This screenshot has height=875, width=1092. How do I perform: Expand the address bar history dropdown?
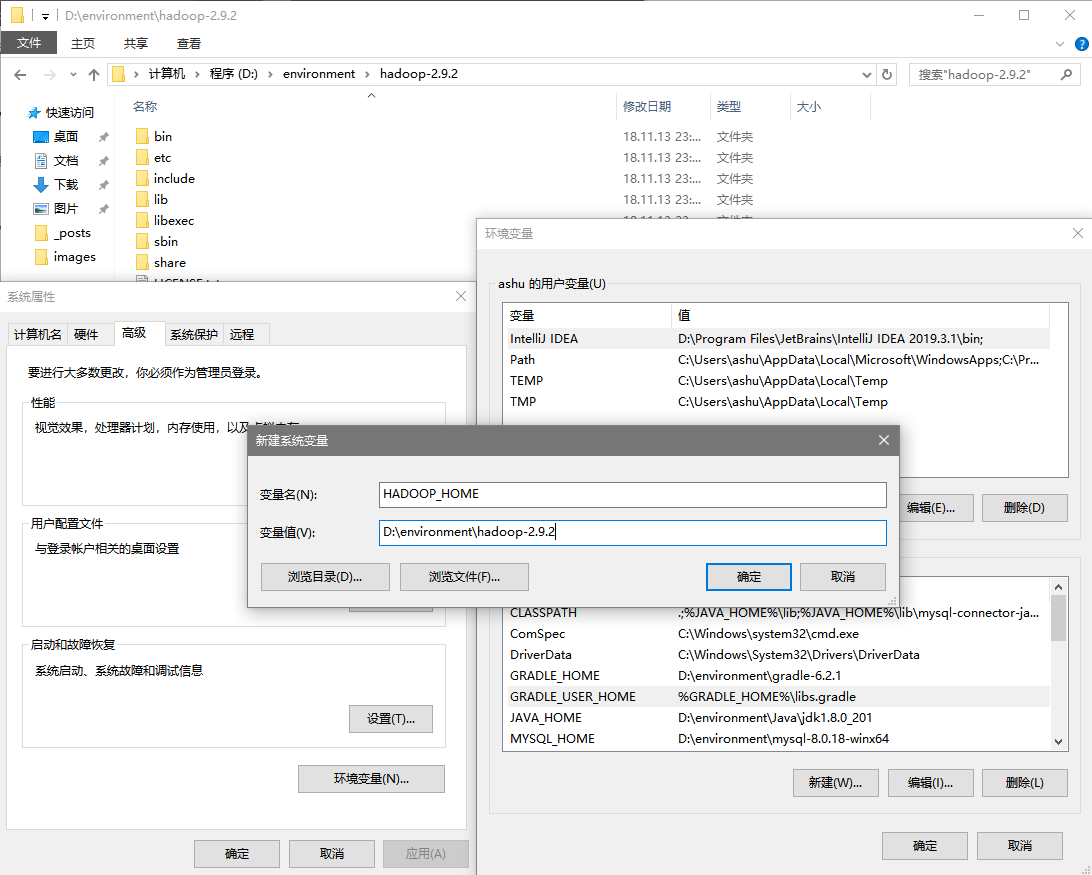867,74
